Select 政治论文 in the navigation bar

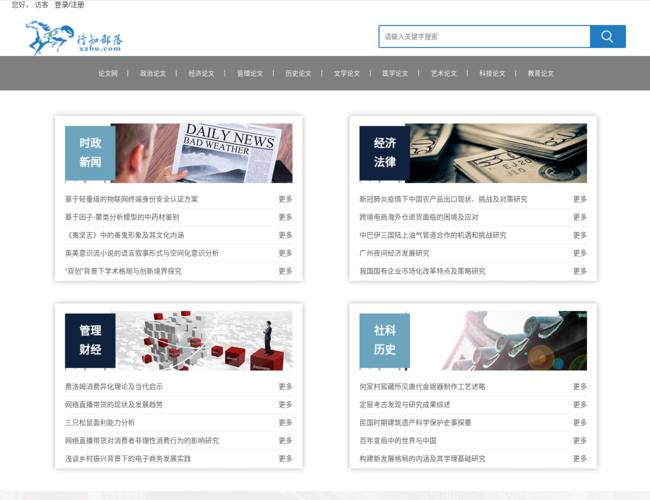(x=153, y=73)
